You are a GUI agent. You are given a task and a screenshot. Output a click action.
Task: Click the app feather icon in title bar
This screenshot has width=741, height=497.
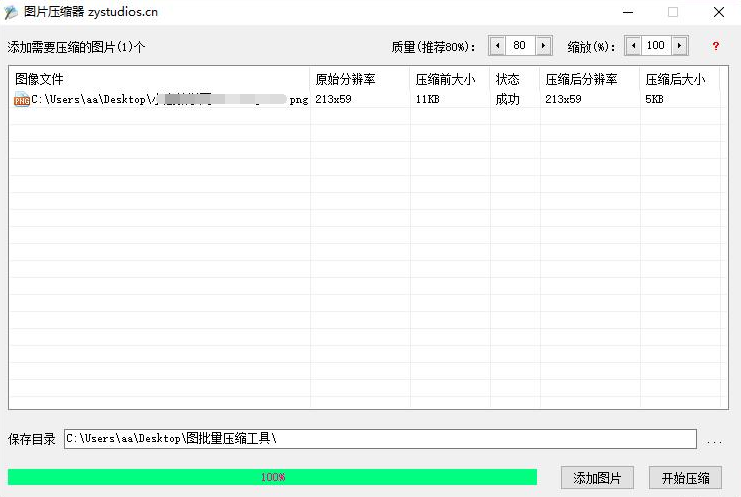[x=12, y=12]
